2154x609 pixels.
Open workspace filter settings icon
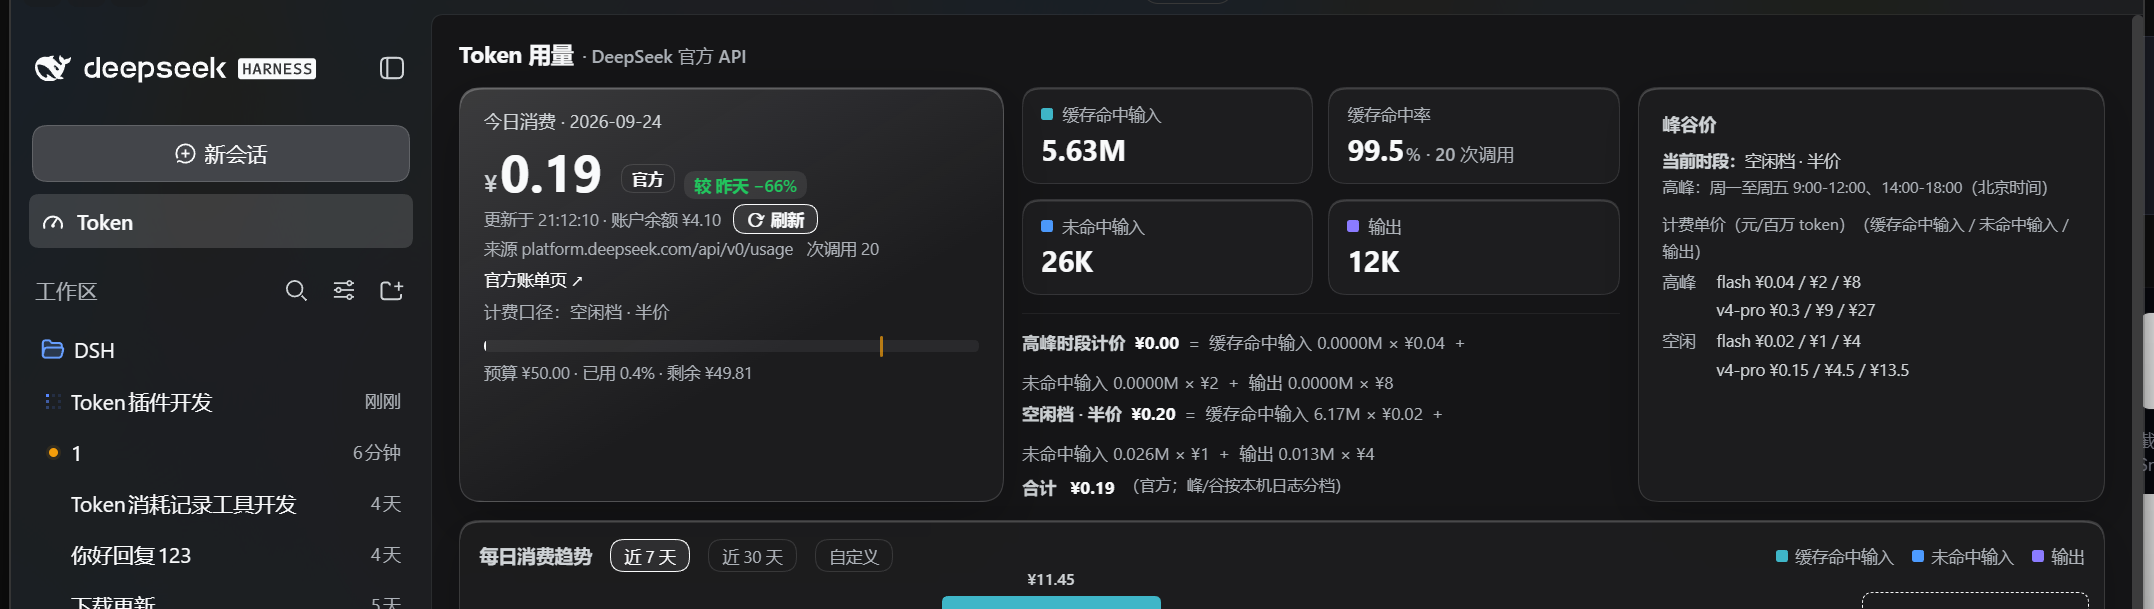pos(344,291)
